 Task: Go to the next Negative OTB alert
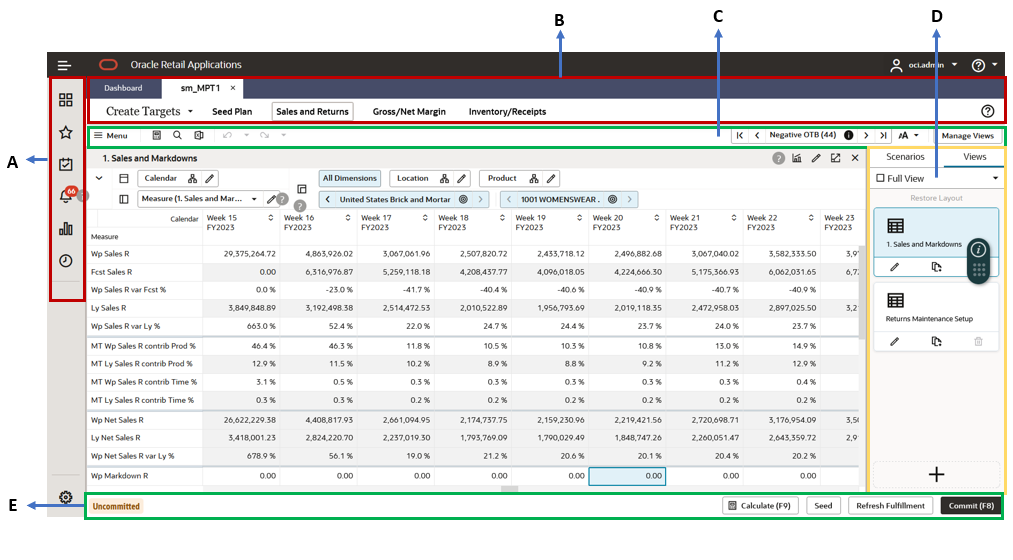tap(866, 136)
